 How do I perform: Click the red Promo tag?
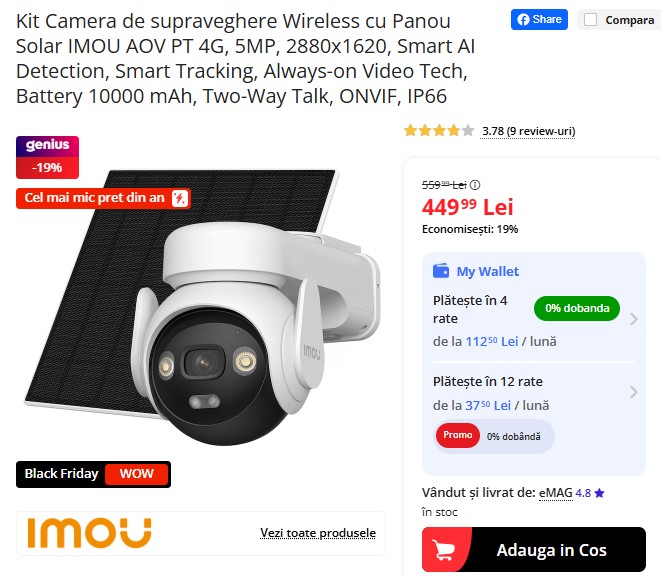point(458,435)
